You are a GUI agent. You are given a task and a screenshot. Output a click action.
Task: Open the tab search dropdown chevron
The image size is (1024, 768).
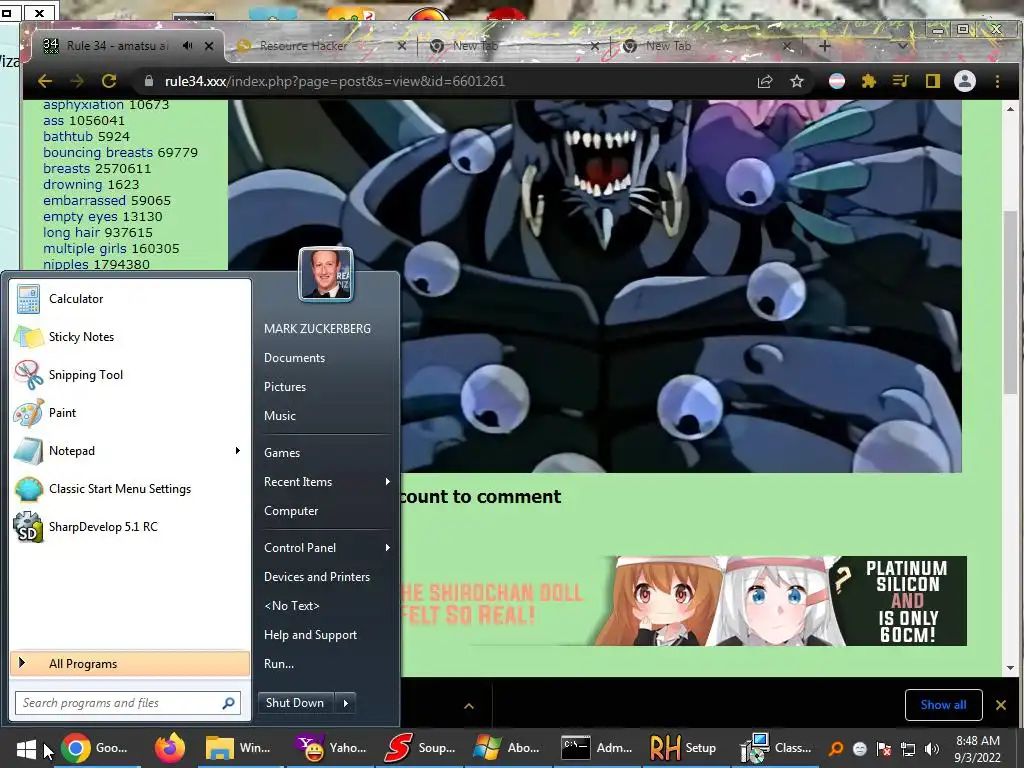tap(902, 46)
